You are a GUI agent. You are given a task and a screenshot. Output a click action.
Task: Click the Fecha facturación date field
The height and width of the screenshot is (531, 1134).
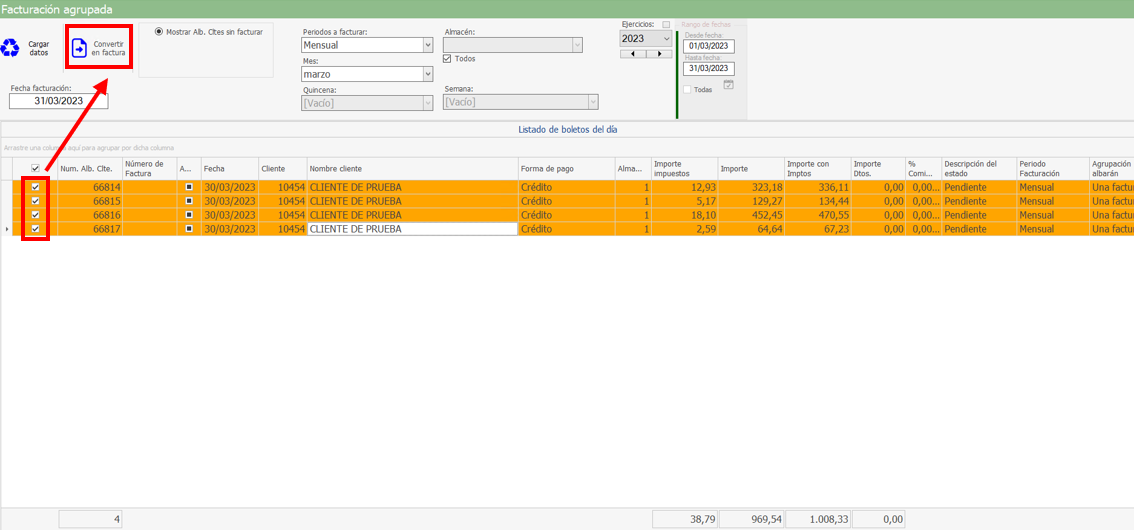58,101
